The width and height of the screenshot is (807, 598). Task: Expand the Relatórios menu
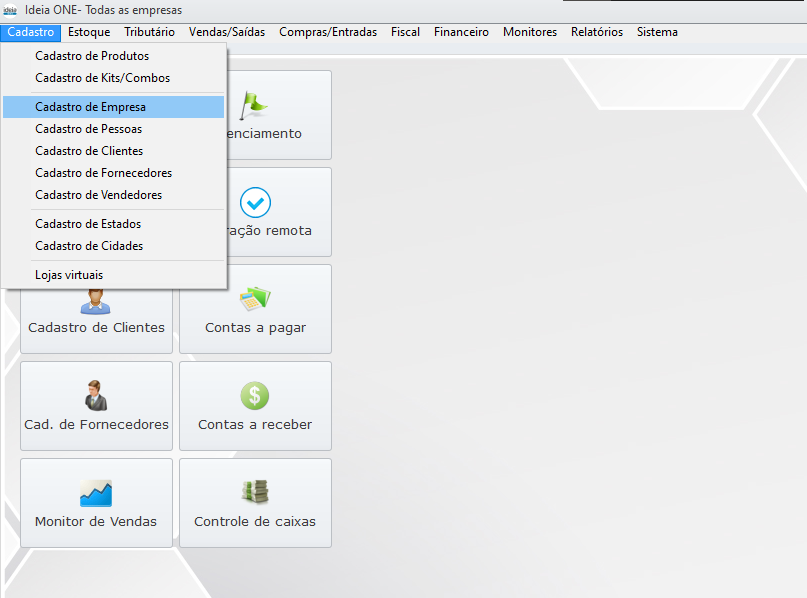[x=596, y=32]
